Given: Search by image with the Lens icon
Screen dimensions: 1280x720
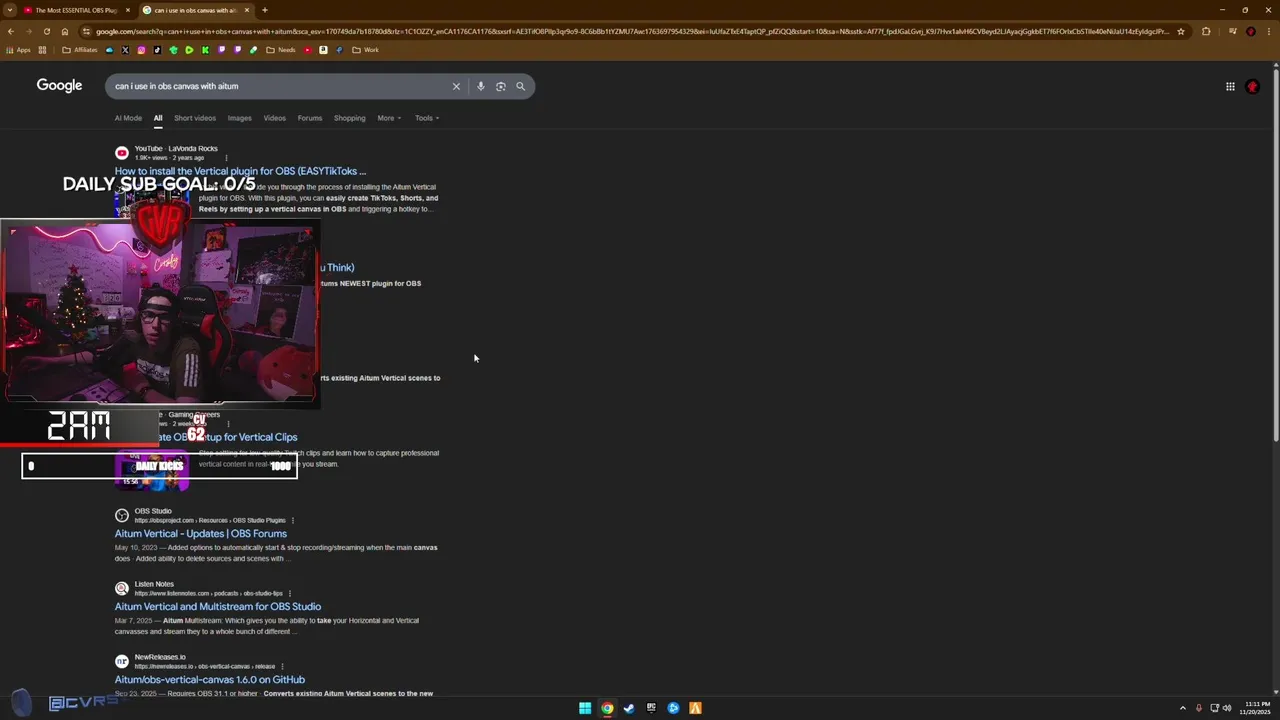Looking at the screenshot, I should (501, 86).
